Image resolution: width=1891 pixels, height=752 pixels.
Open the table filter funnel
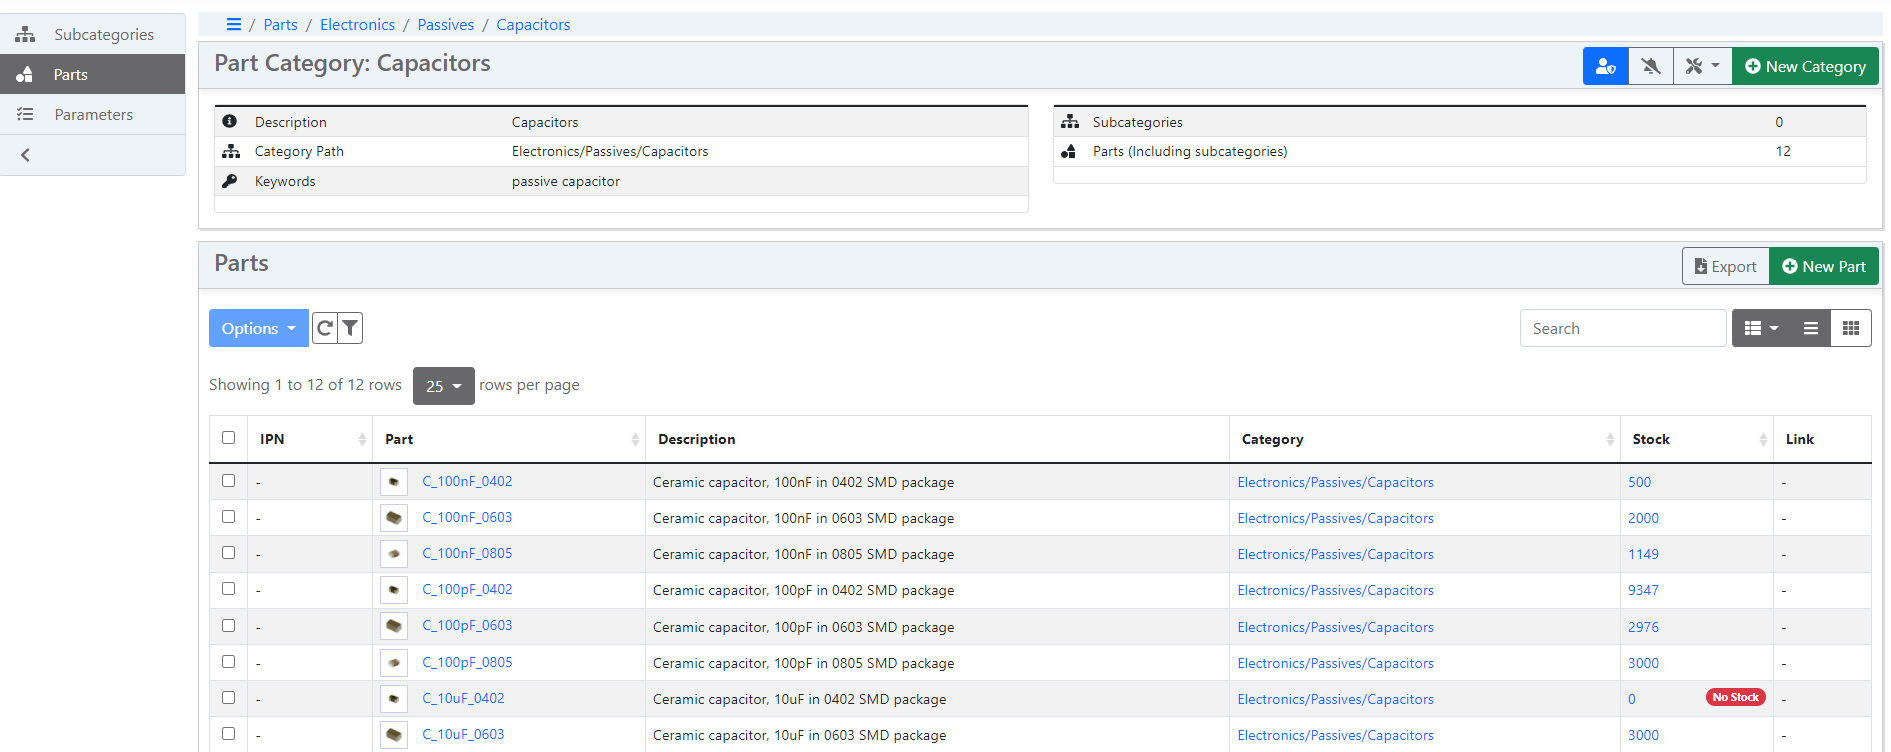[350, 328]
